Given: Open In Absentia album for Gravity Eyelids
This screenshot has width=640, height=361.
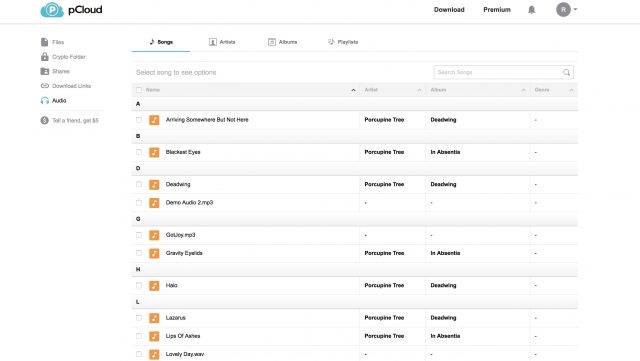Looking at the screenshot, I should [445, 253].
